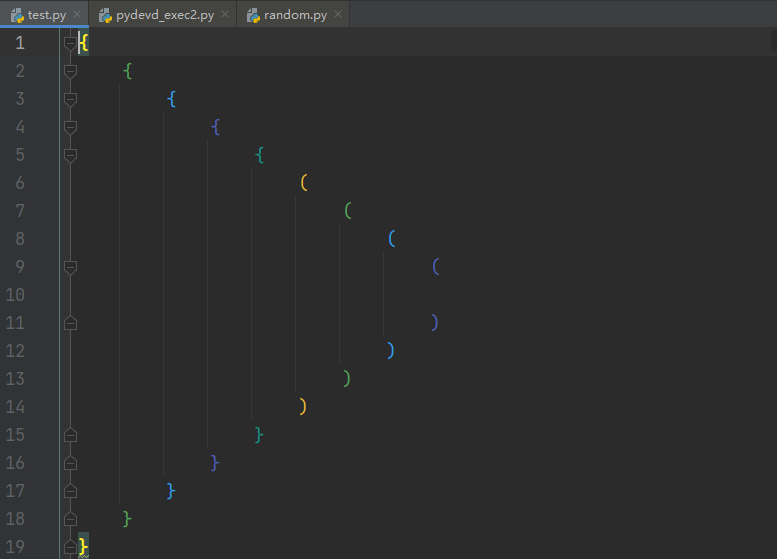Image resolution: width=777 pixels, height=559 pixels.
Task: Click the teal opening brace on line 5
Action: tap(259, 155)
